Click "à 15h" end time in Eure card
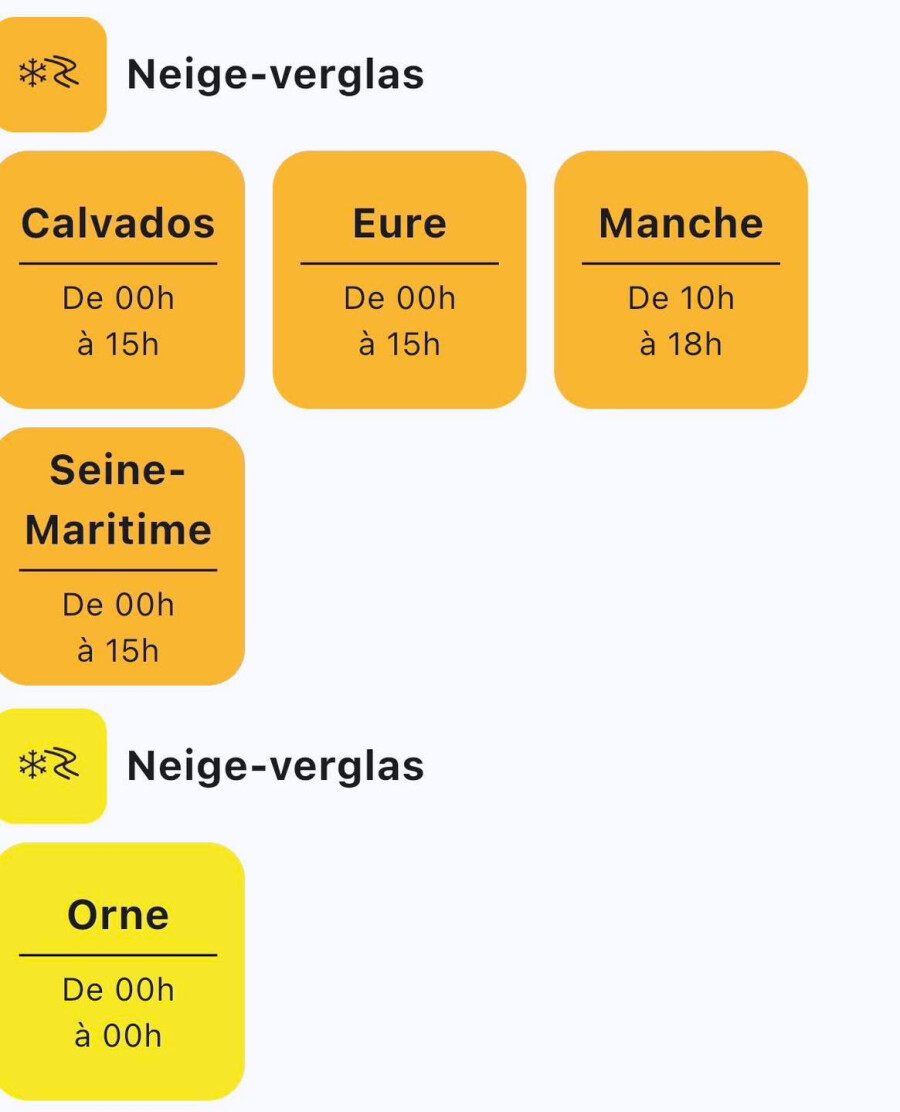Image resolution: width=900 pixels, height=1112 pixels. point(399,345)
